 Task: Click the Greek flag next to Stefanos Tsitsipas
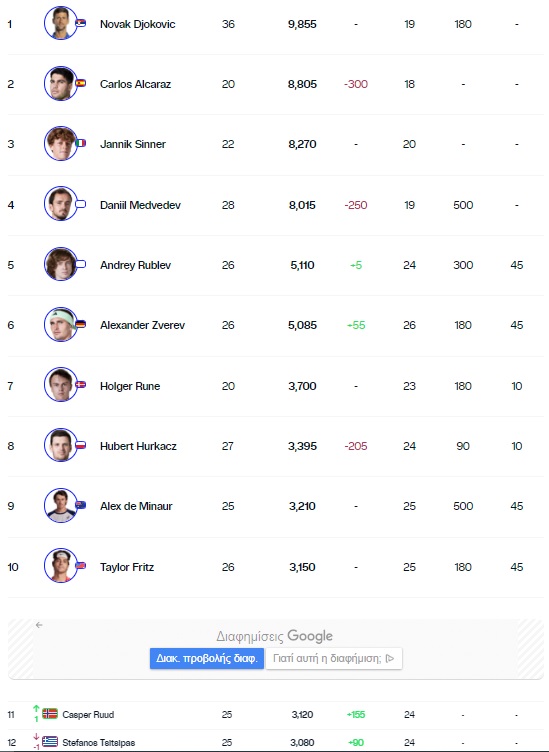click(x=50, y=742)
